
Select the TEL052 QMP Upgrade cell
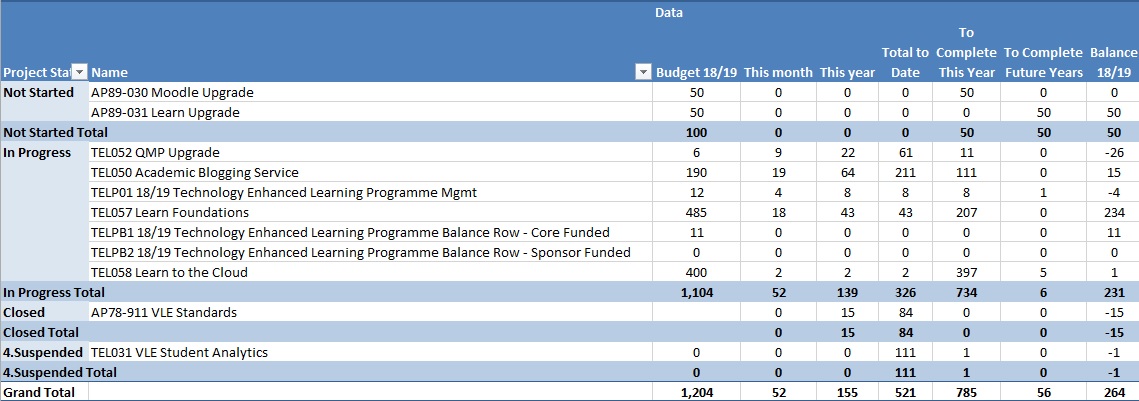155,152
